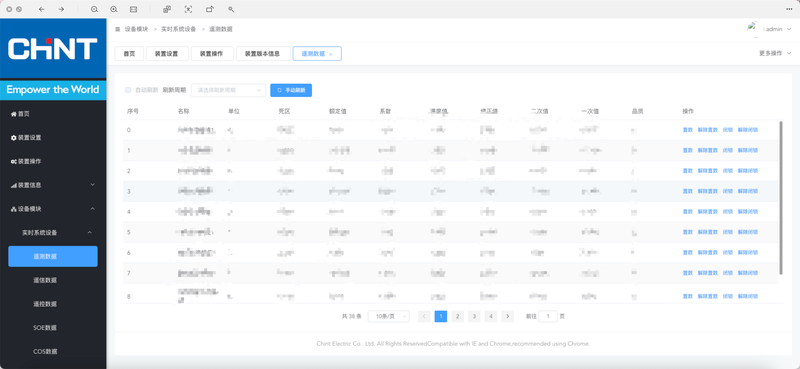Viewport: 800px width, 369px height.
Task: Click the hierarchy icon beside 设备模块
Action: [x=14, y=209]
